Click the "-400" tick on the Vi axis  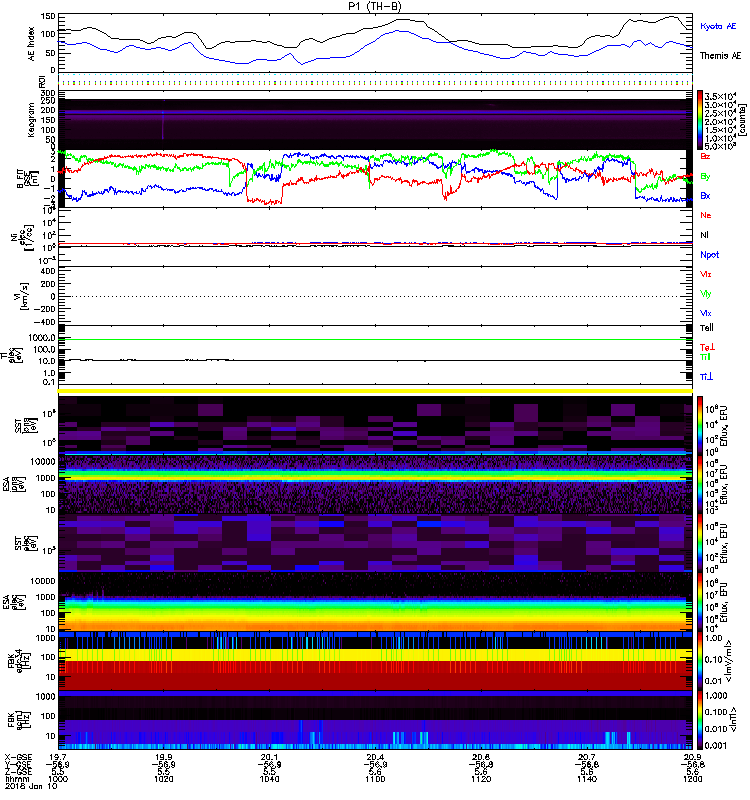pos(45,322)
